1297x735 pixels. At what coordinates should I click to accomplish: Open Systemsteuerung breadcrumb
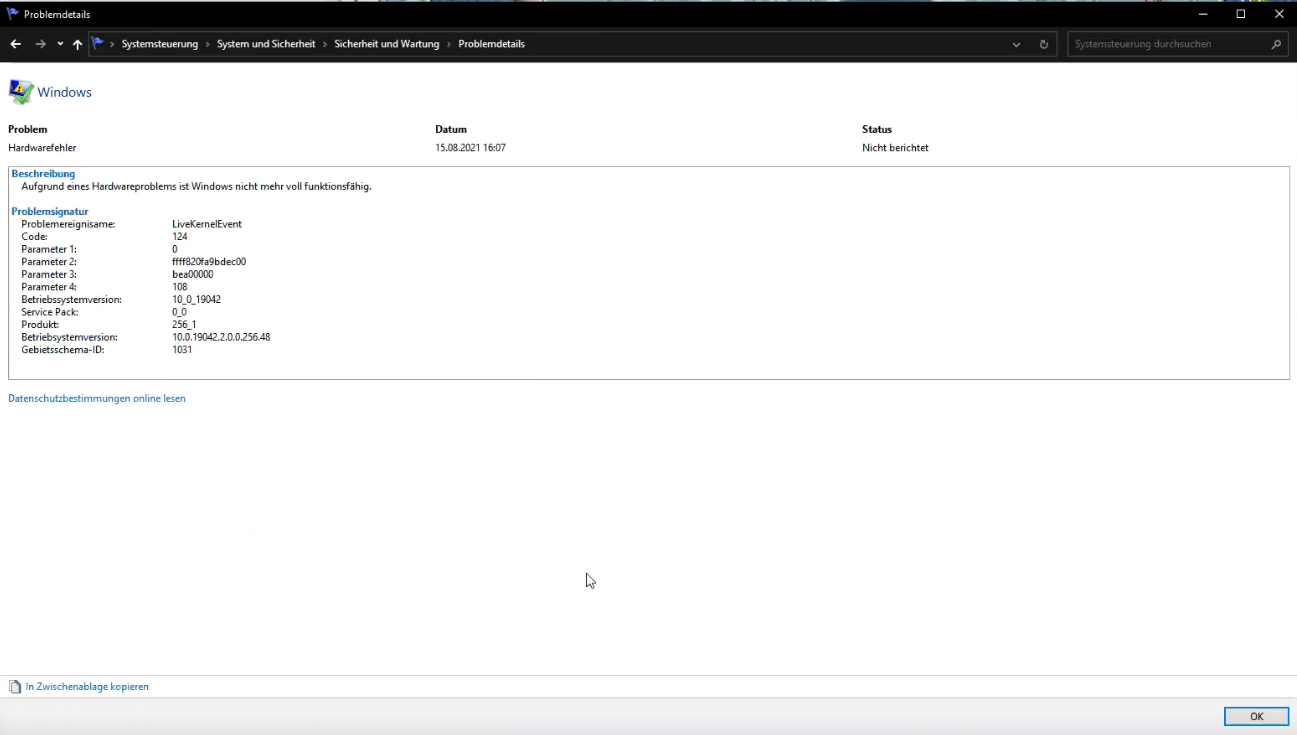click(160, 44)
